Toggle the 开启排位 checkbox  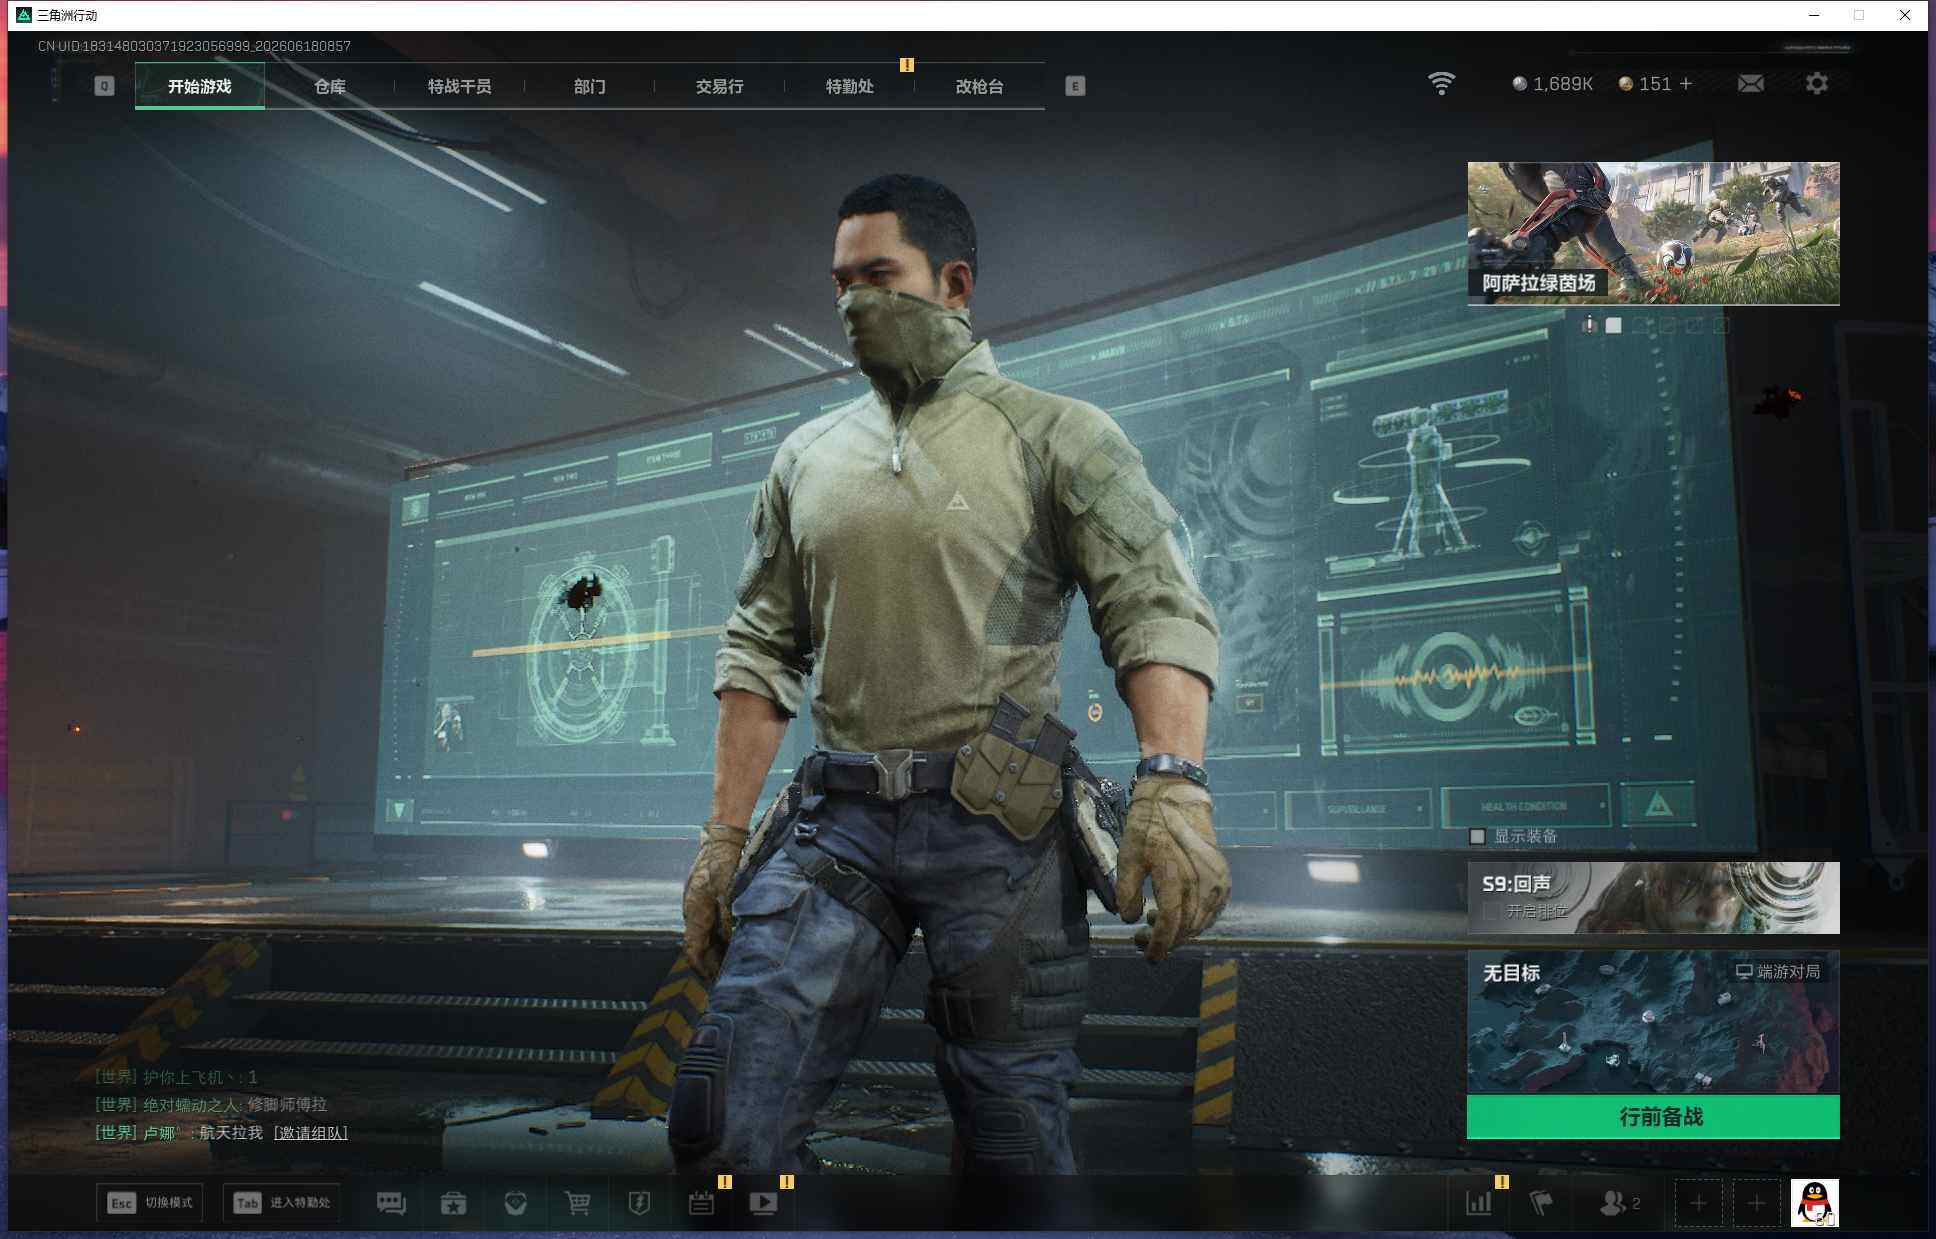[x=1491, y=911]
